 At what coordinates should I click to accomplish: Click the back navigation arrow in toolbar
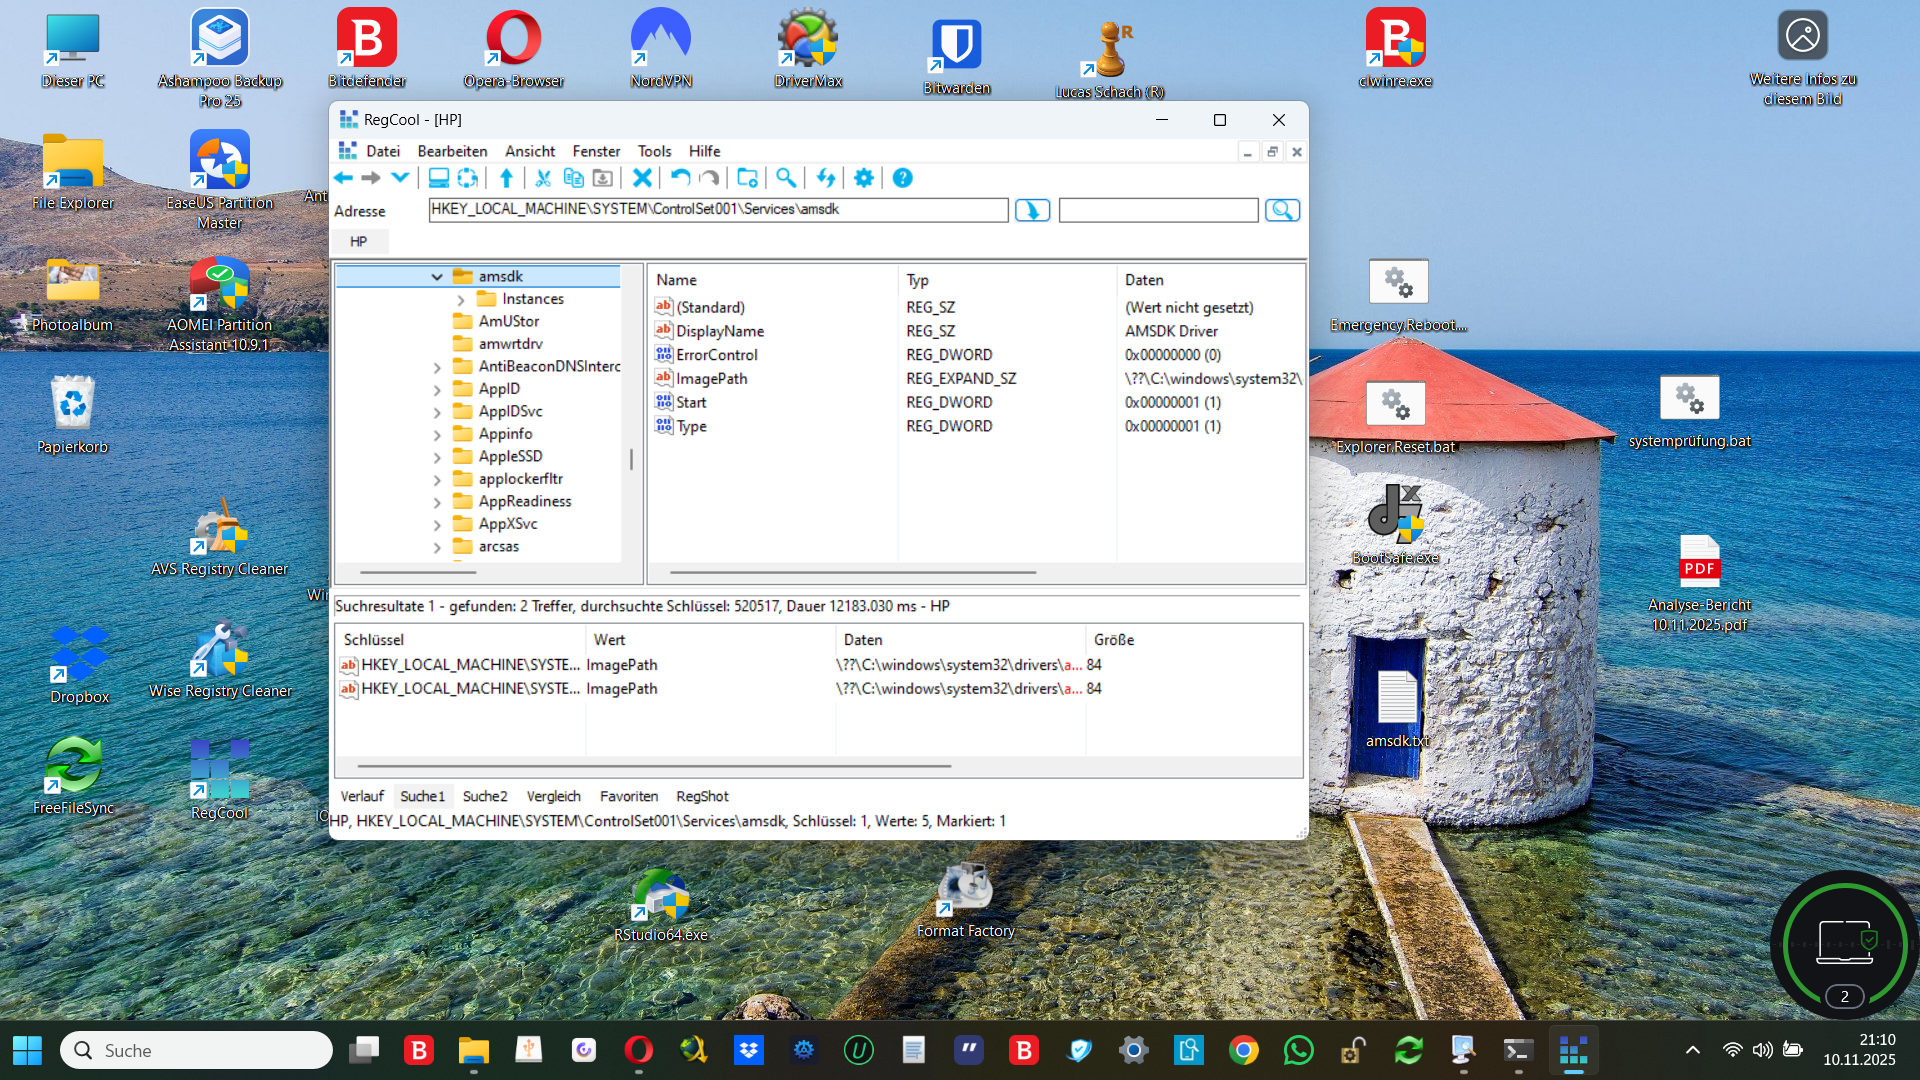[344, 178]
